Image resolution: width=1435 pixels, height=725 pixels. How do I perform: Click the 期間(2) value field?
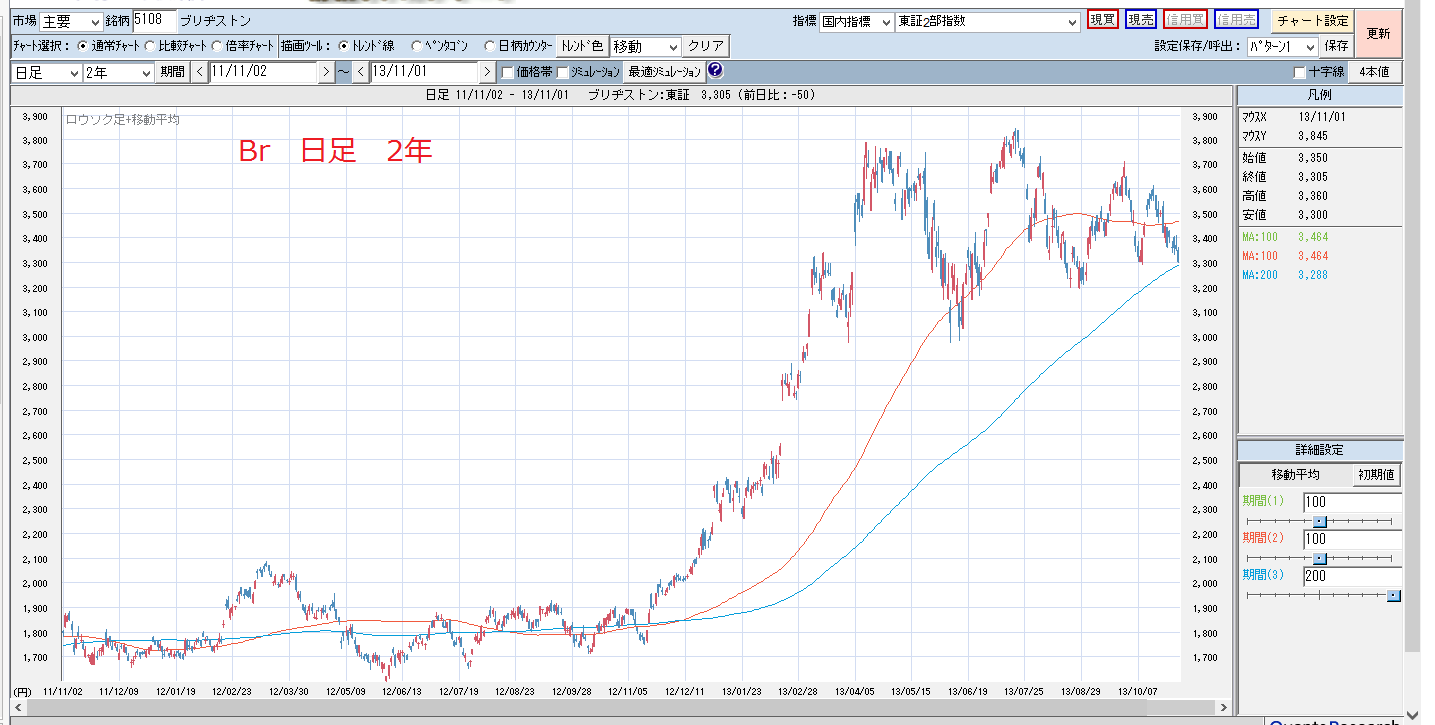pos(1352,540)
